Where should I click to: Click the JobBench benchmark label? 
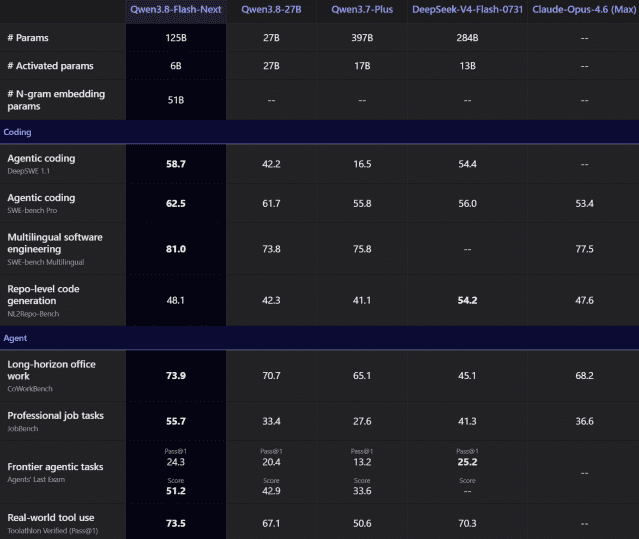pos(22,429)
